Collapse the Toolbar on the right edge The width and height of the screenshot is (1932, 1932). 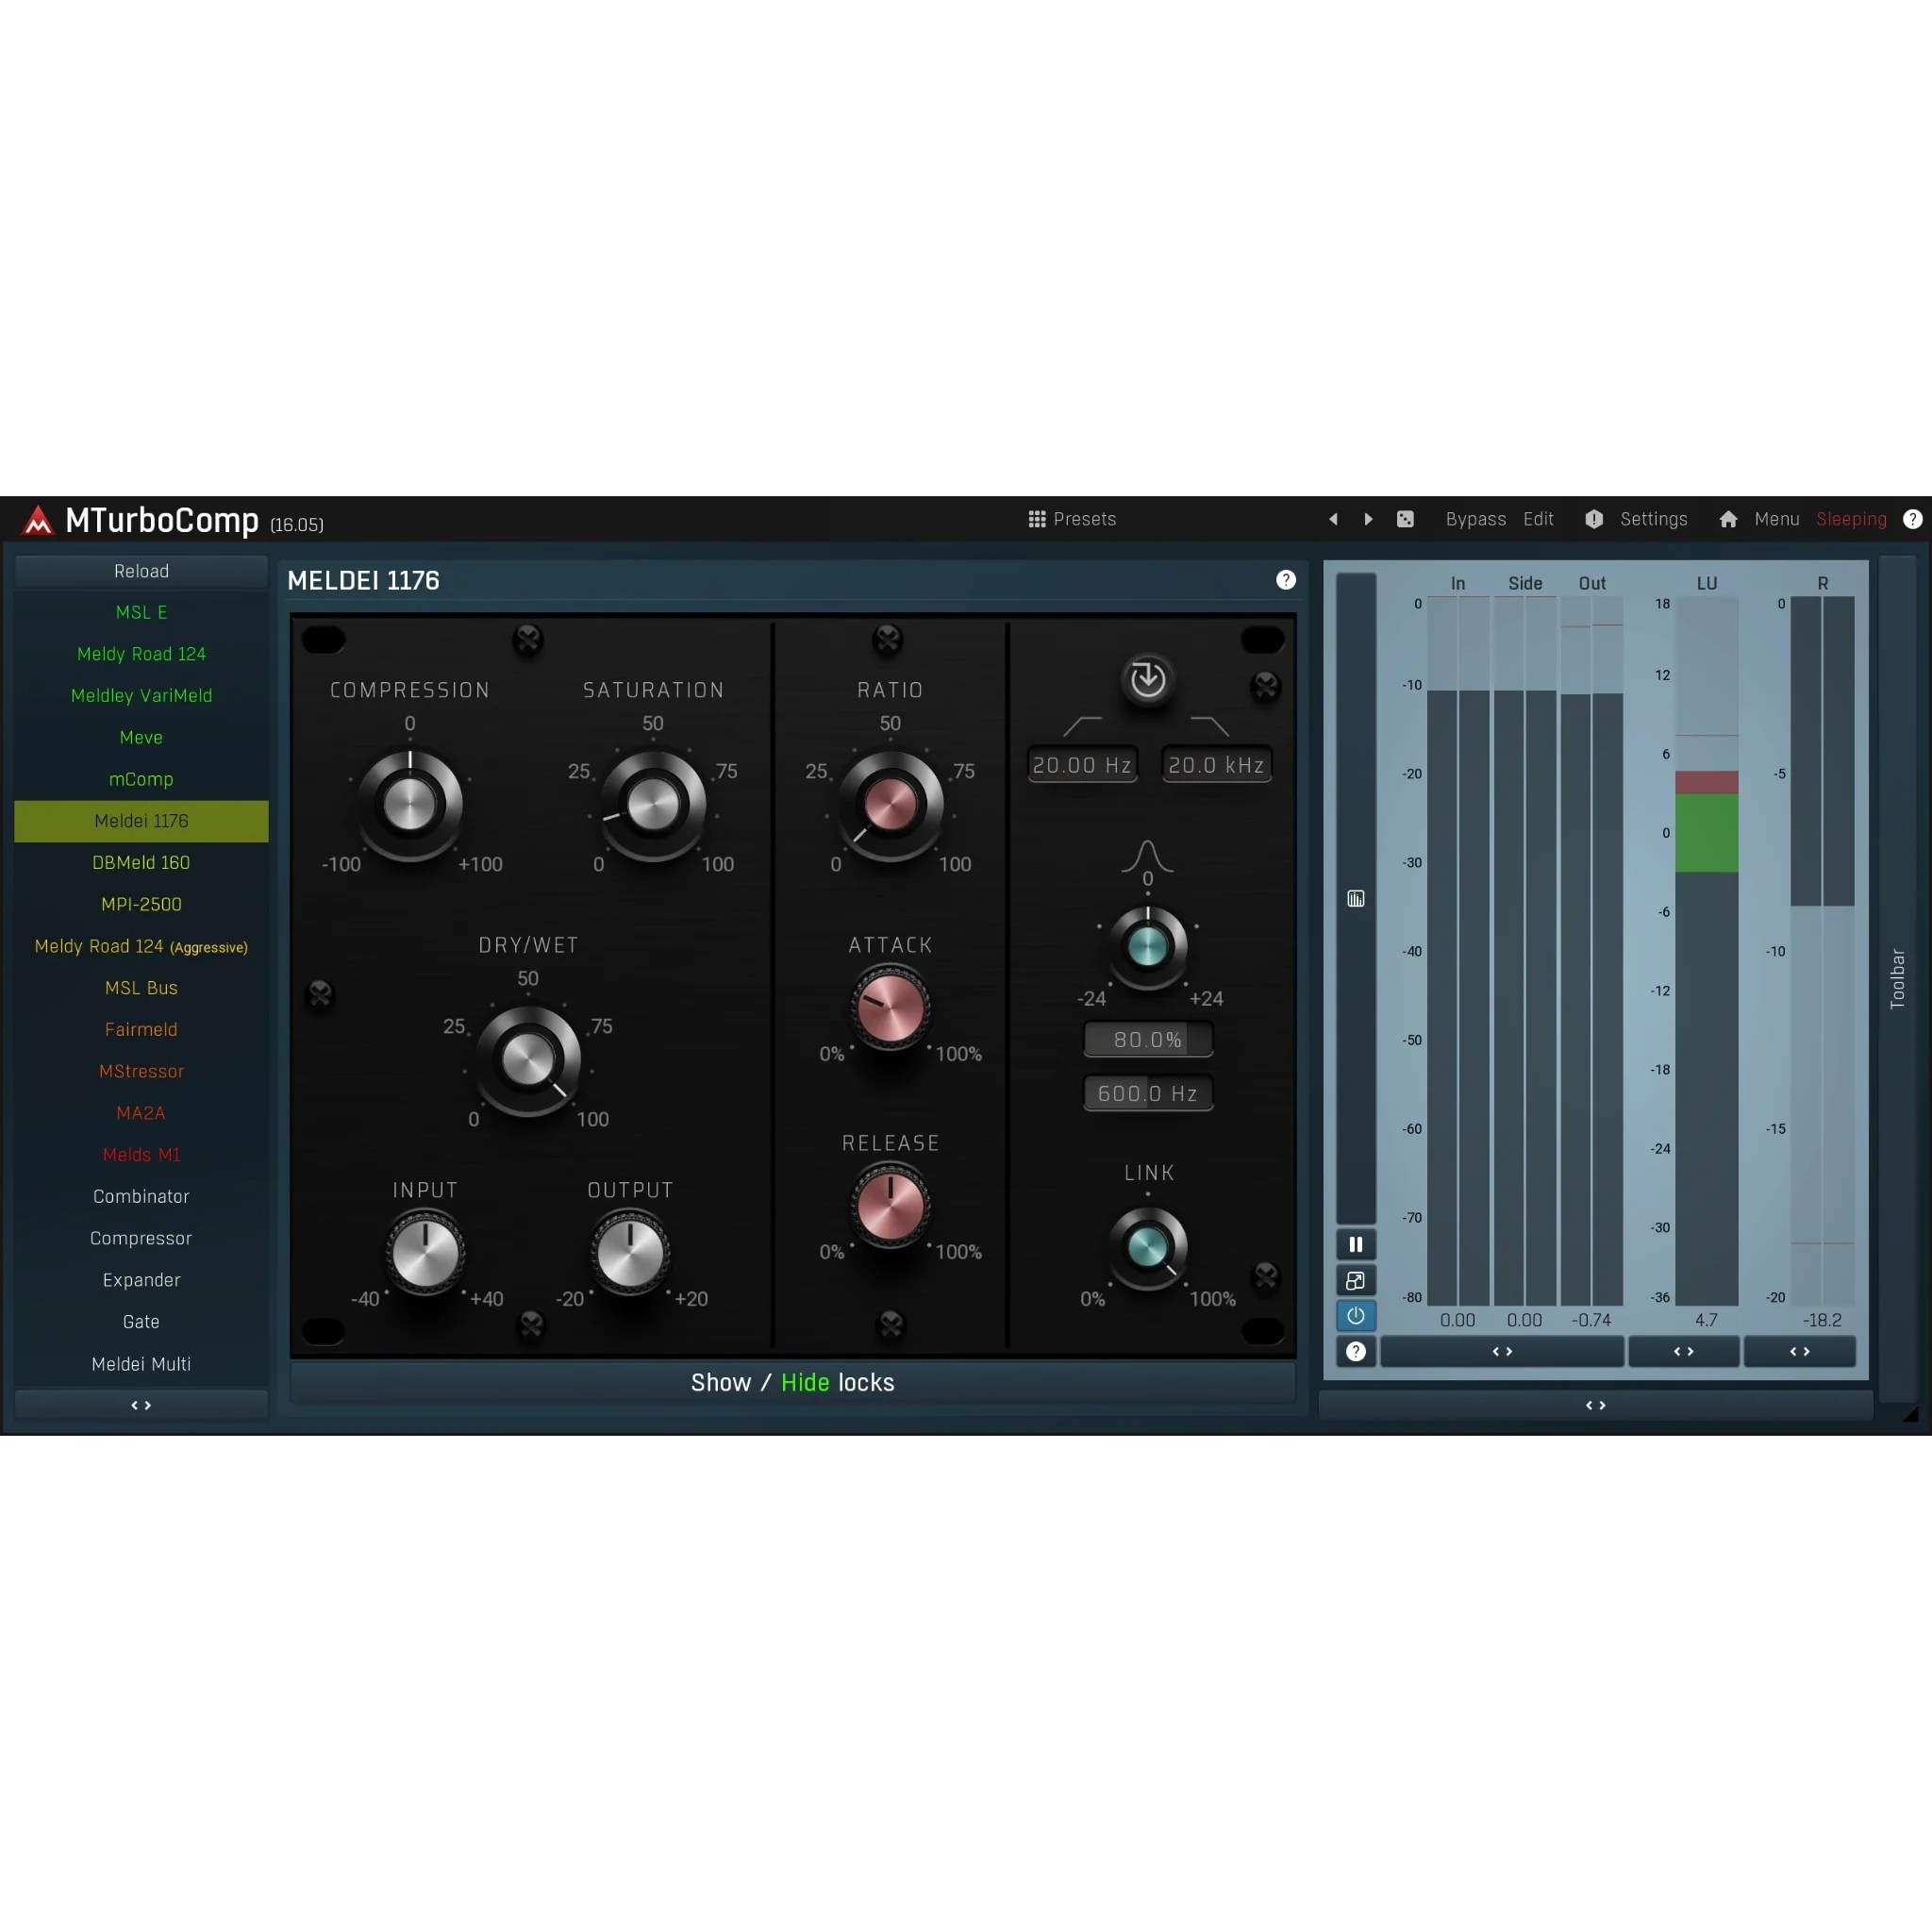click(x=1898, y=975)
